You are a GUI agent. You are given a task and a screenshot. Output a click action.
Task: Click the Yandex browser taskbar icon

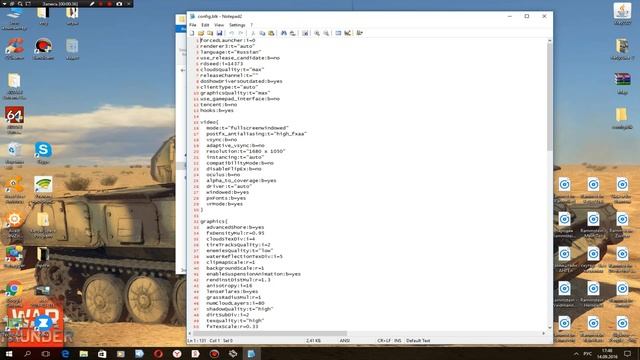coord(177,353)
